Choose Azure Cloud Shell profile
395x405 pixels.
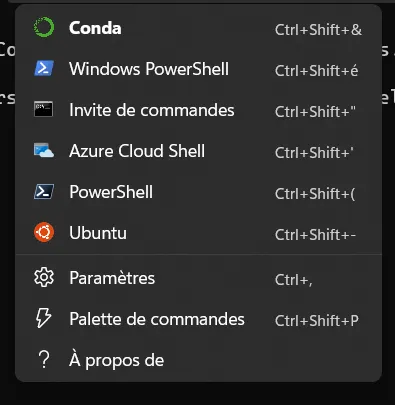(199, 151)
